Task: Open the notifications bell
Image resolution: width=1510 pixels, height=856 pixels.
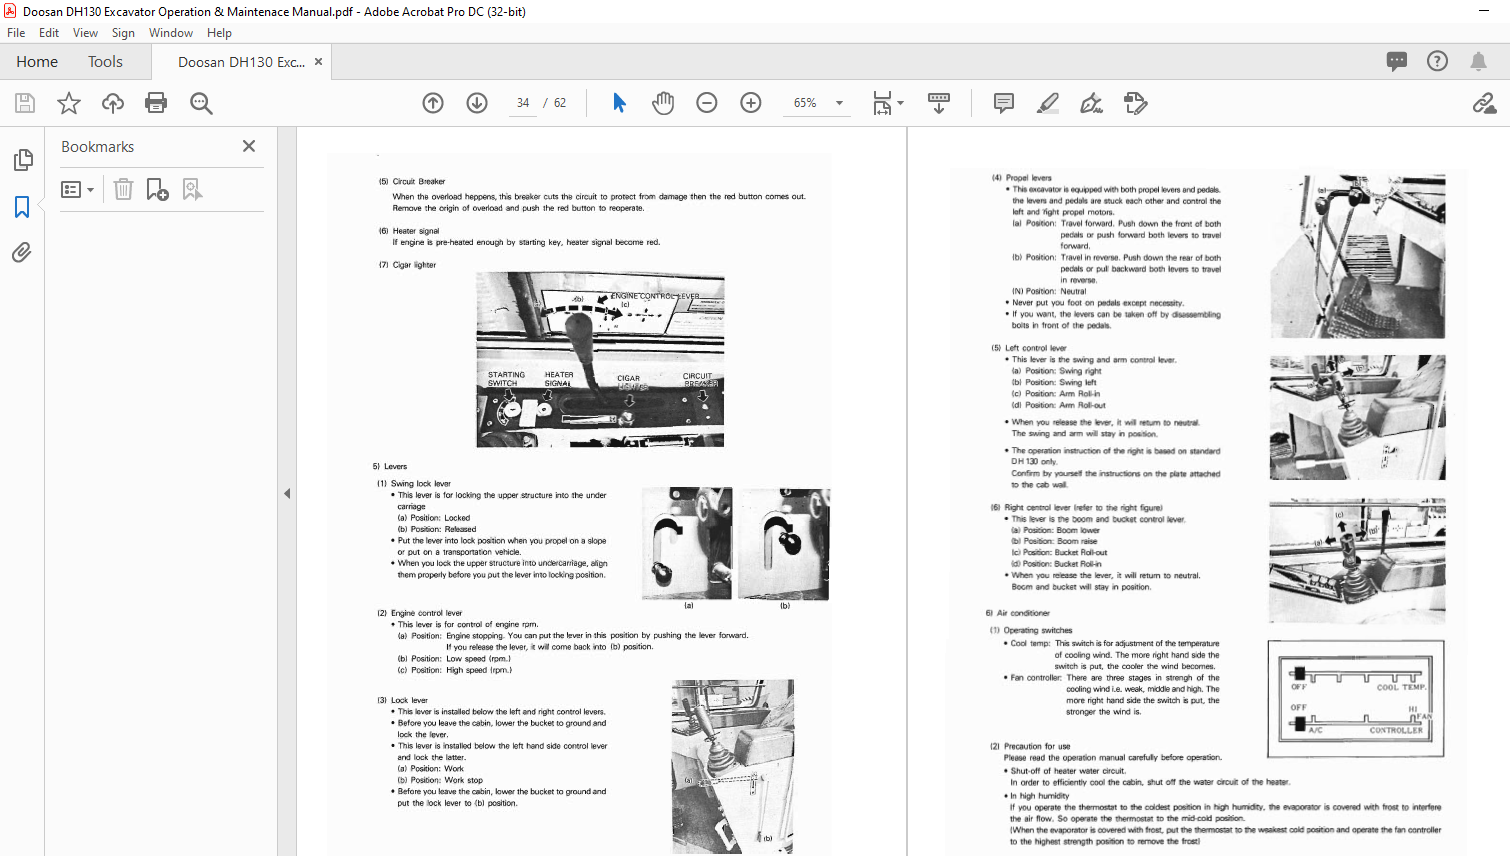Action: pos(1478,62)
